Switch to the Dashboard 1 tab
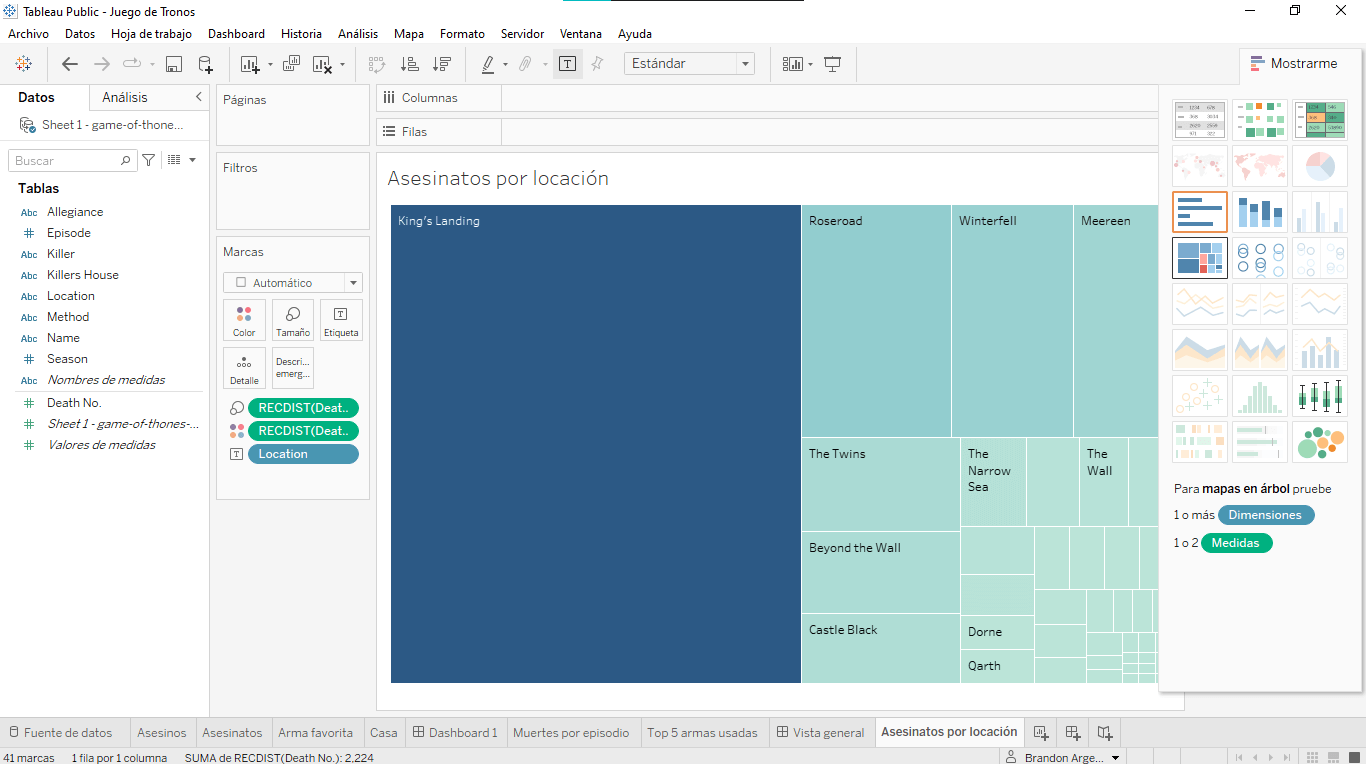Viewport: 1366px width, 764px height. [x=455, y=732]
